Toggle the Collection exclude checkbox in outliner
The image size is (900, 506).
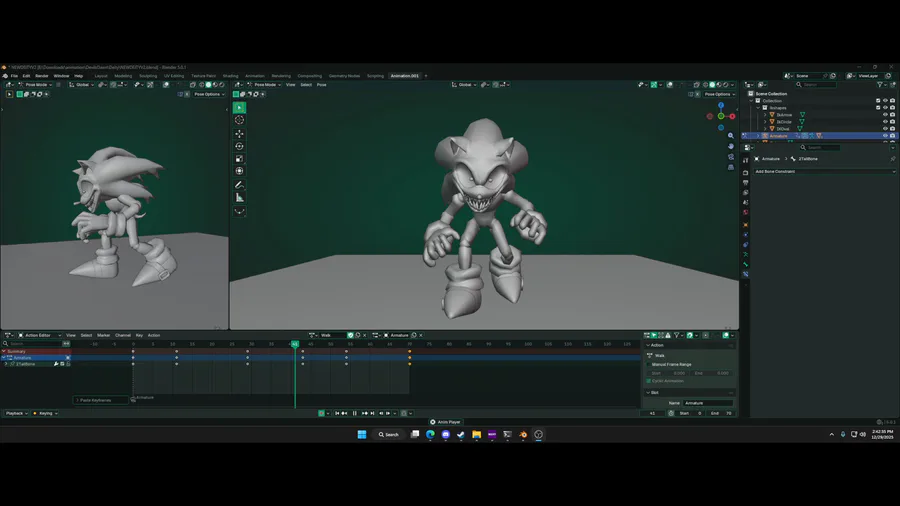coord(878,101)
